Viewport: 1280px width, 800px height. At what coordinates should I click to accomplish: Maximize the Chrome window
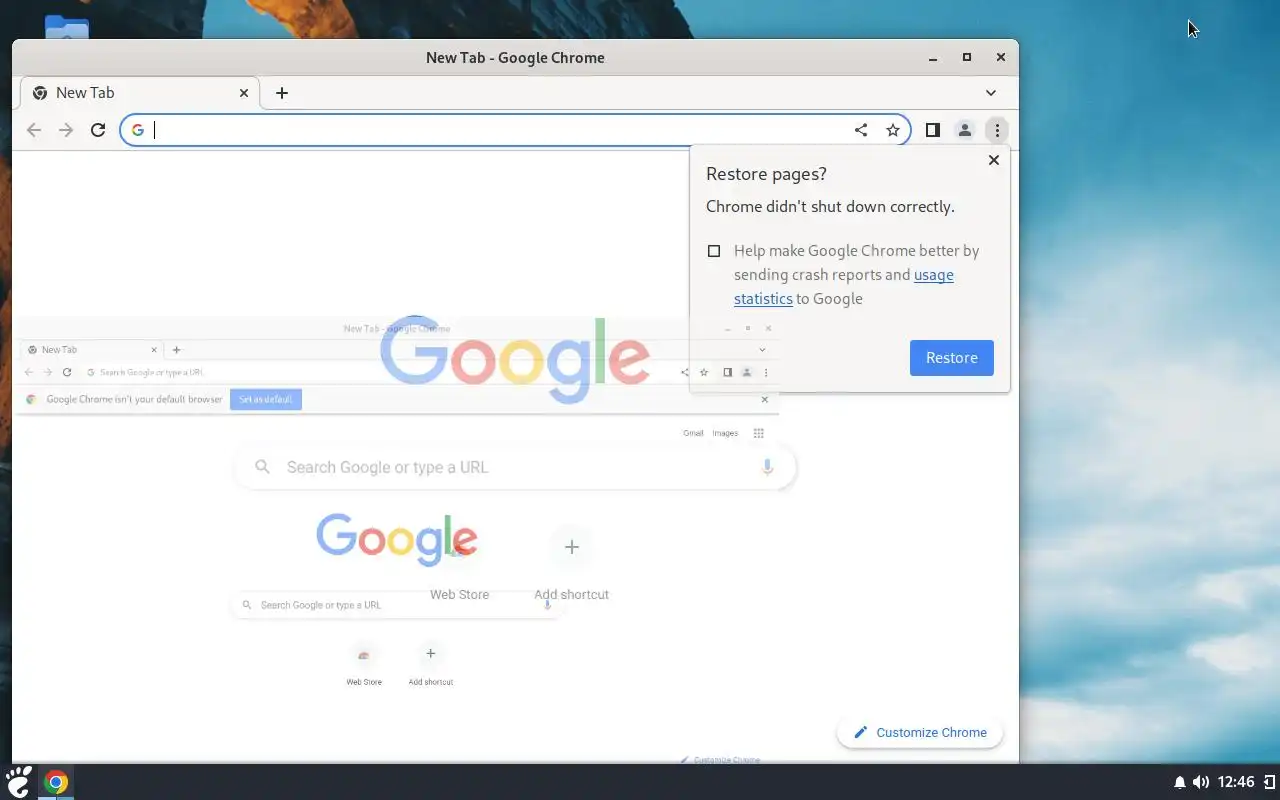pos(967,58)
